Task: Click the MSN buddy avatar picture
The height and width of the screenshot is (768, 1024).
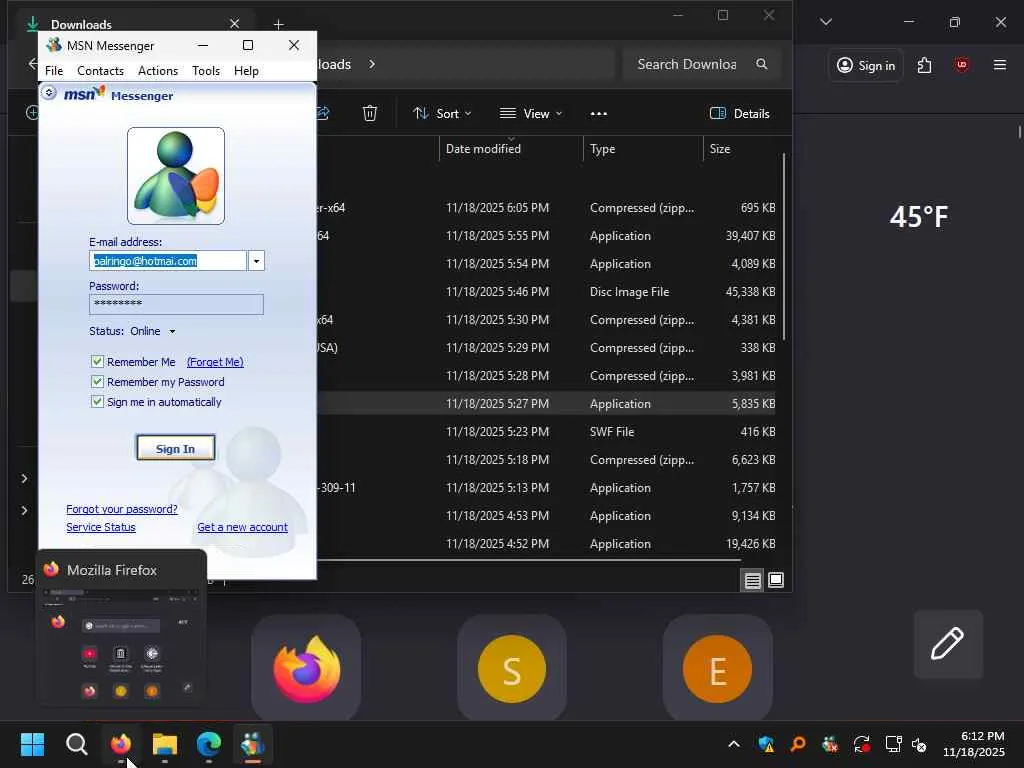Action: (176, 176)
